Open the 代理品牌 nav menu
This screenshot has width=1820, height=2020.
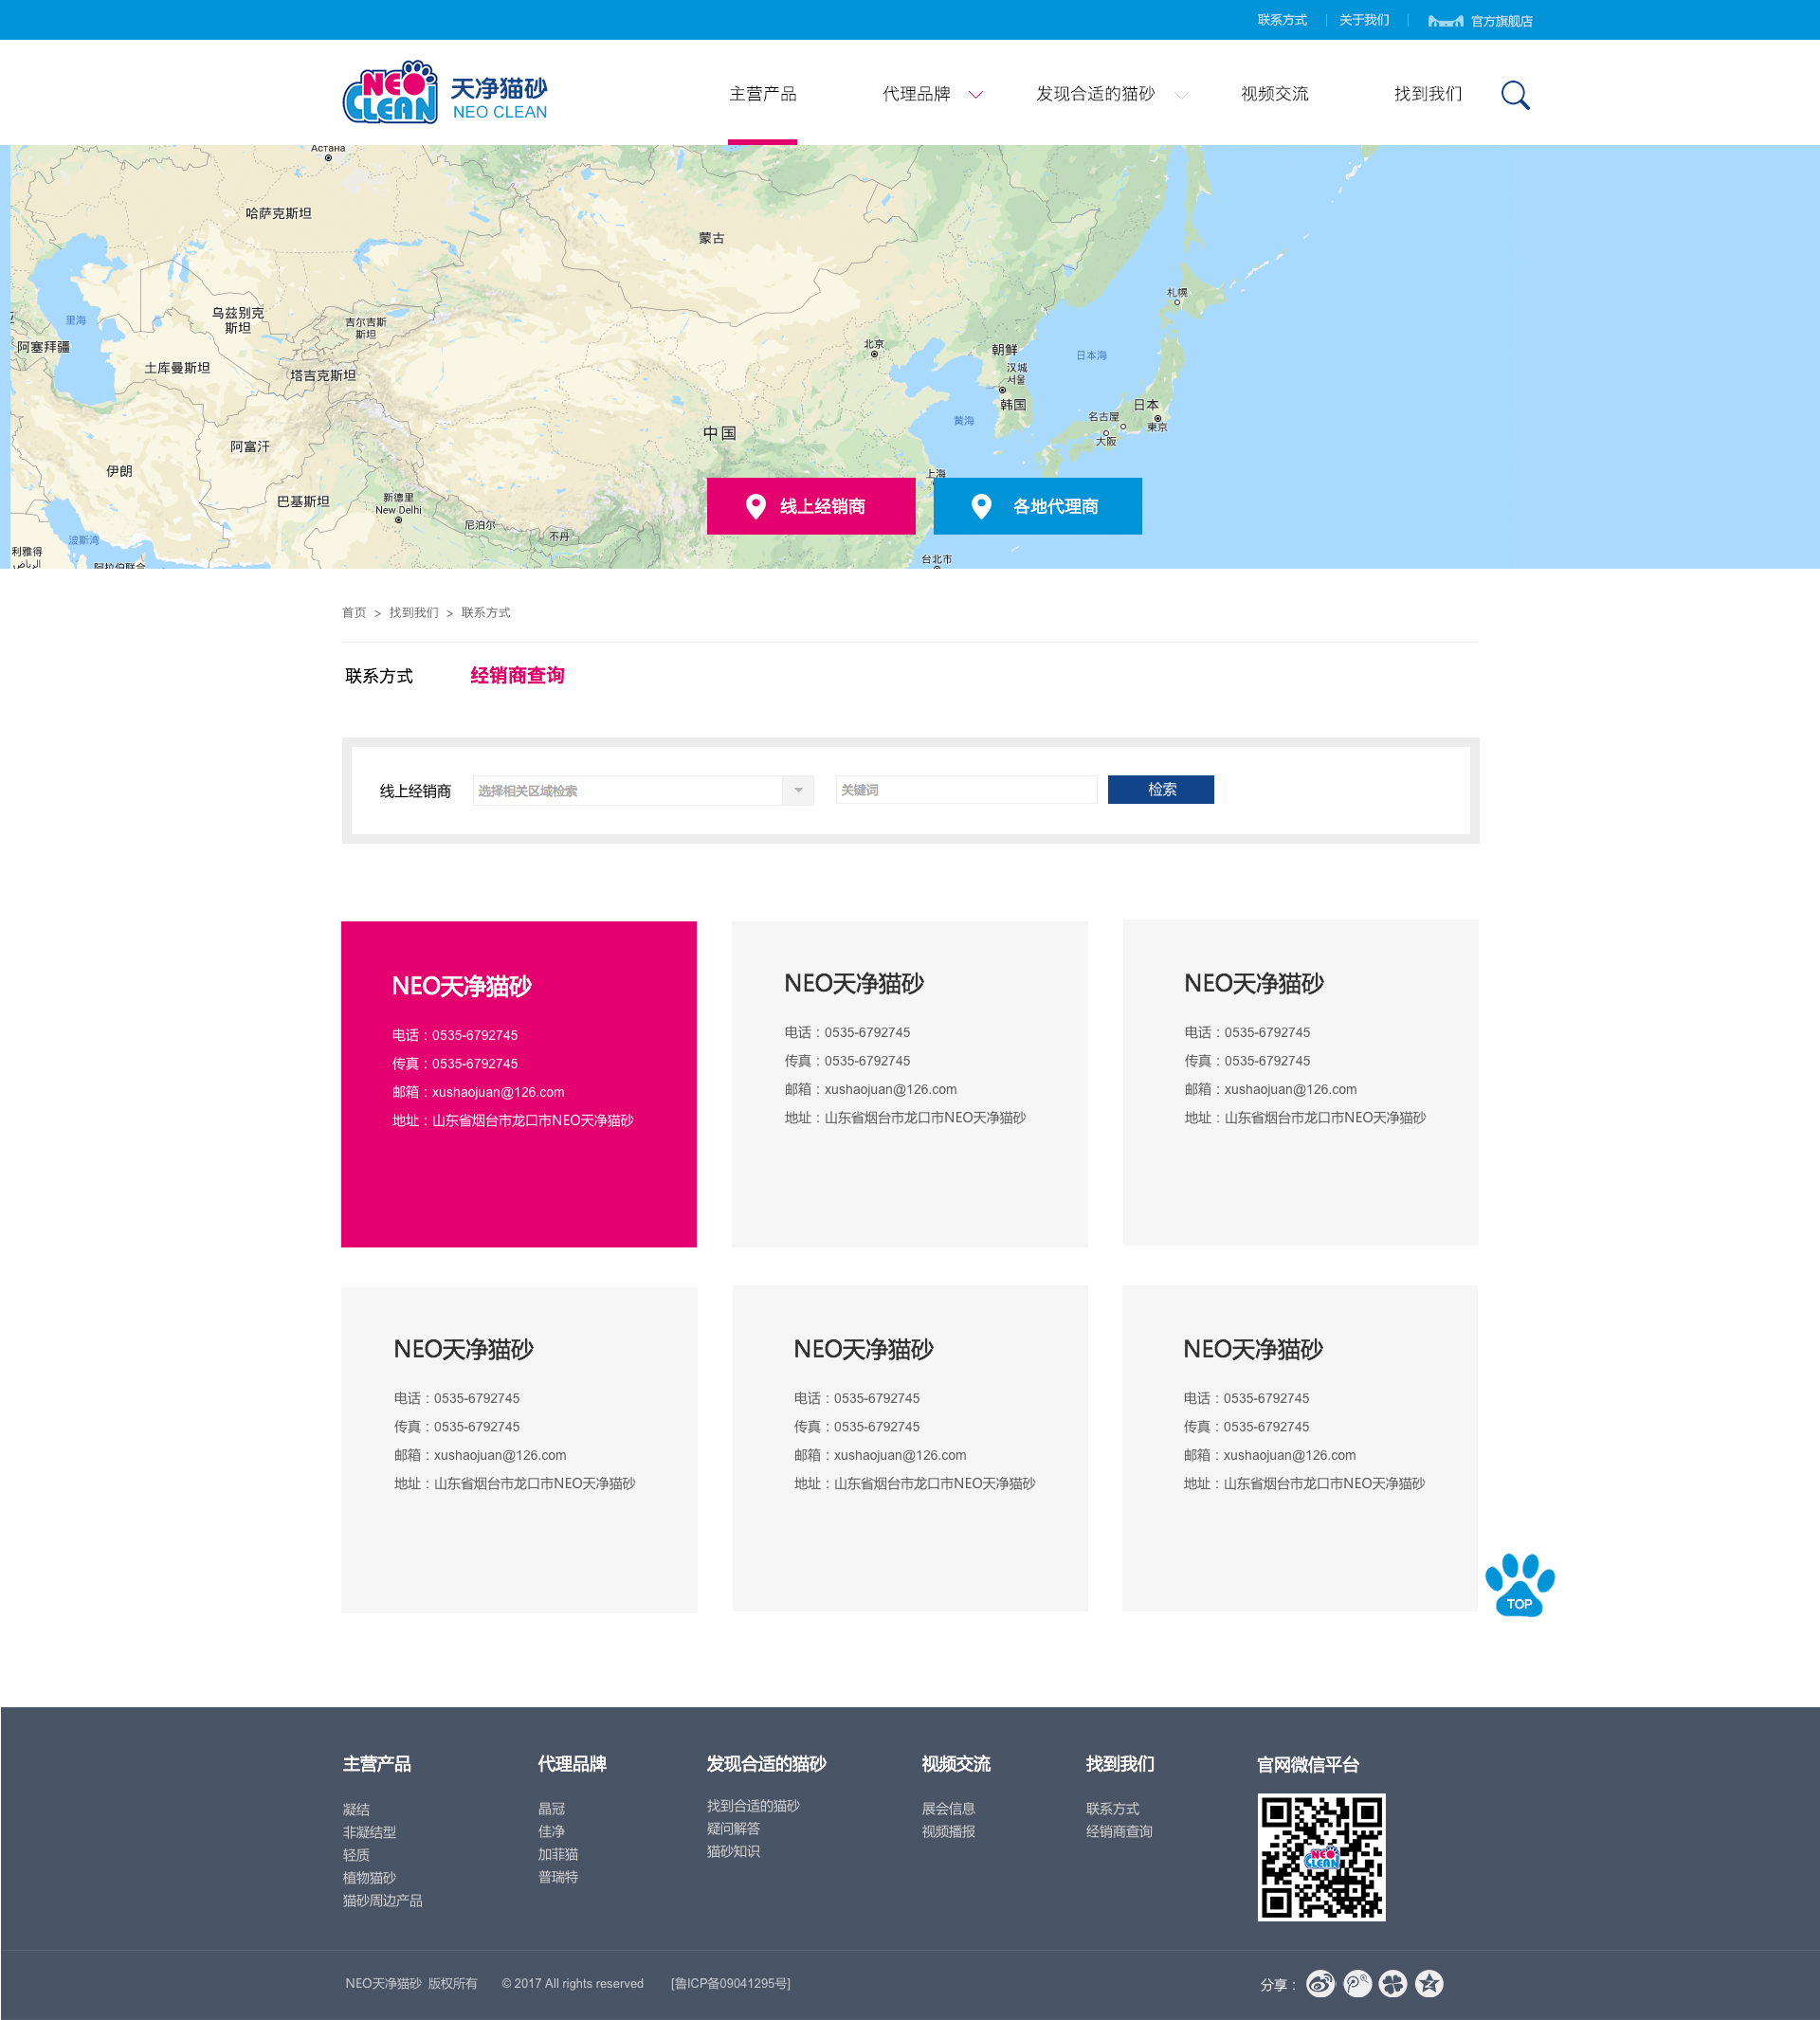(x=916, y=94)
